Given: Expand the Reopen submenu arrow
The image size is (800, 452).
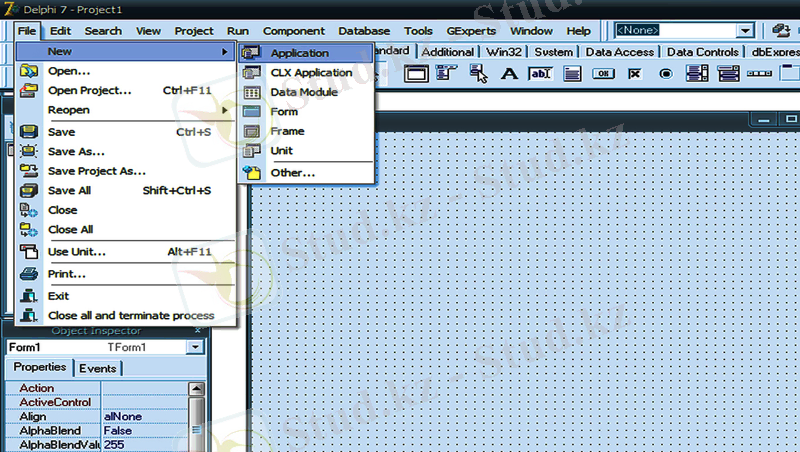Looking at the screenshot, I should (224, 110).
